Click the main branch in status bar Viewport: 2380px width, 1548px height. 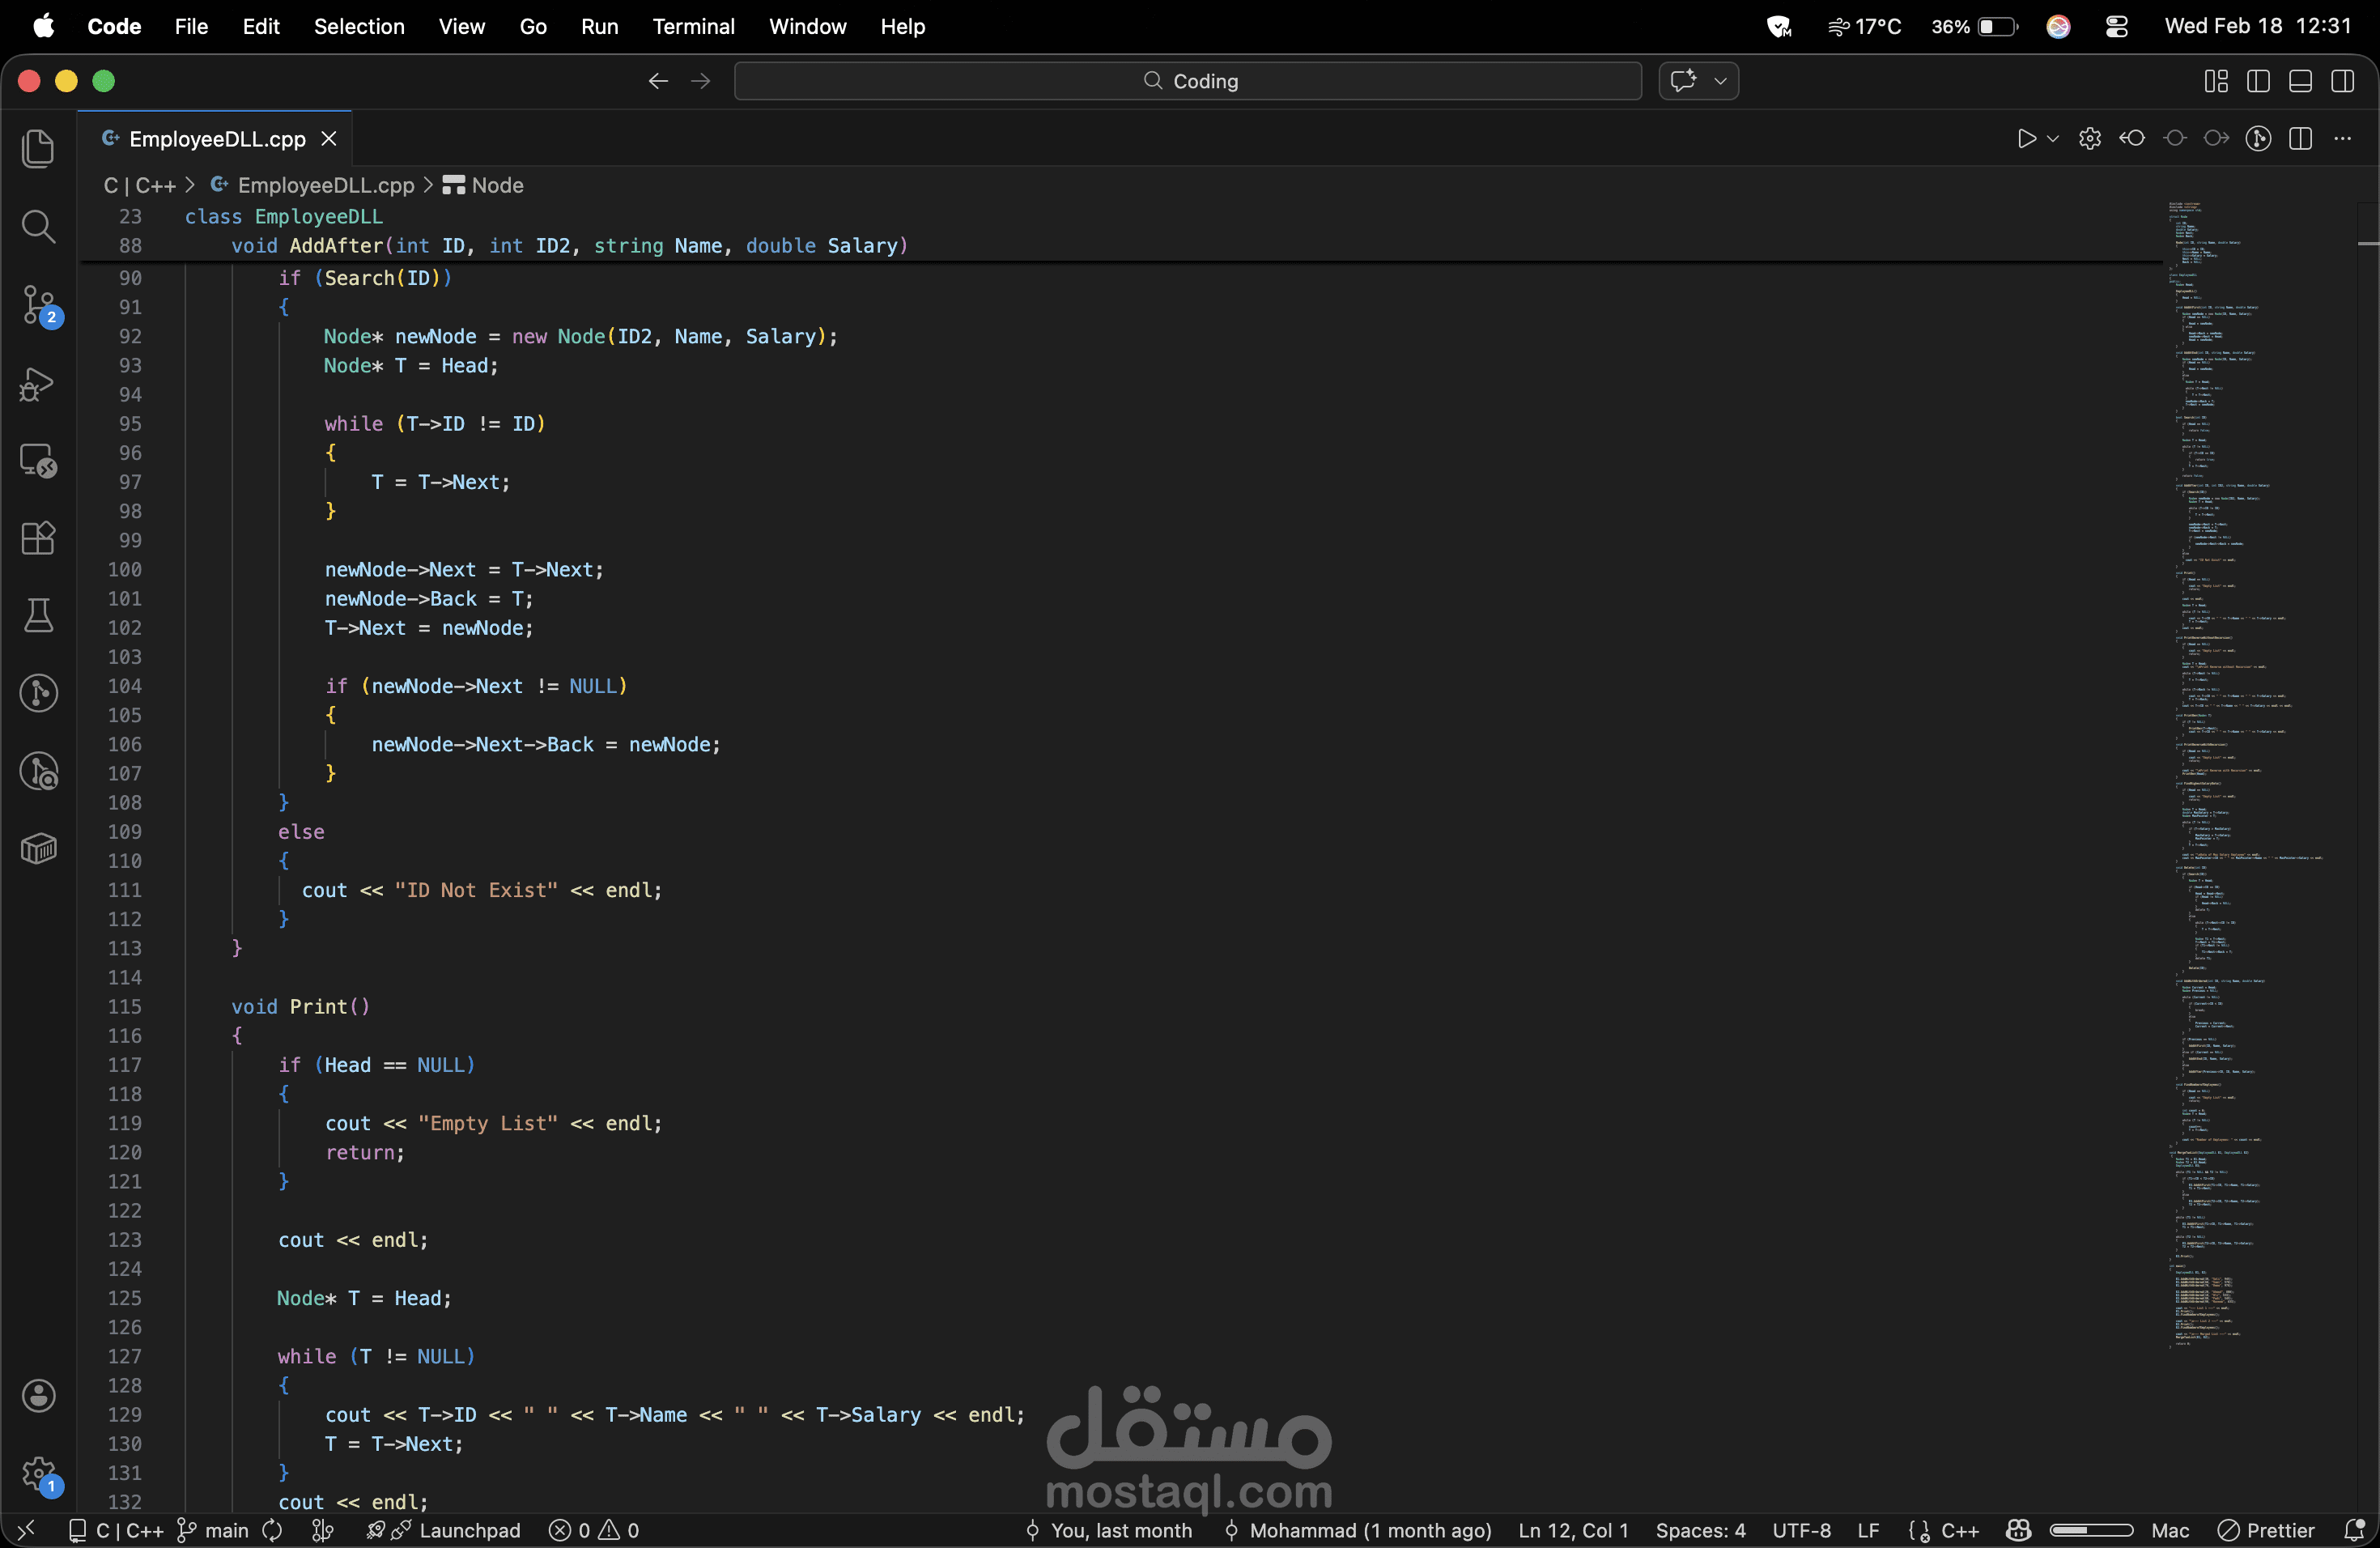[214, 1530]
